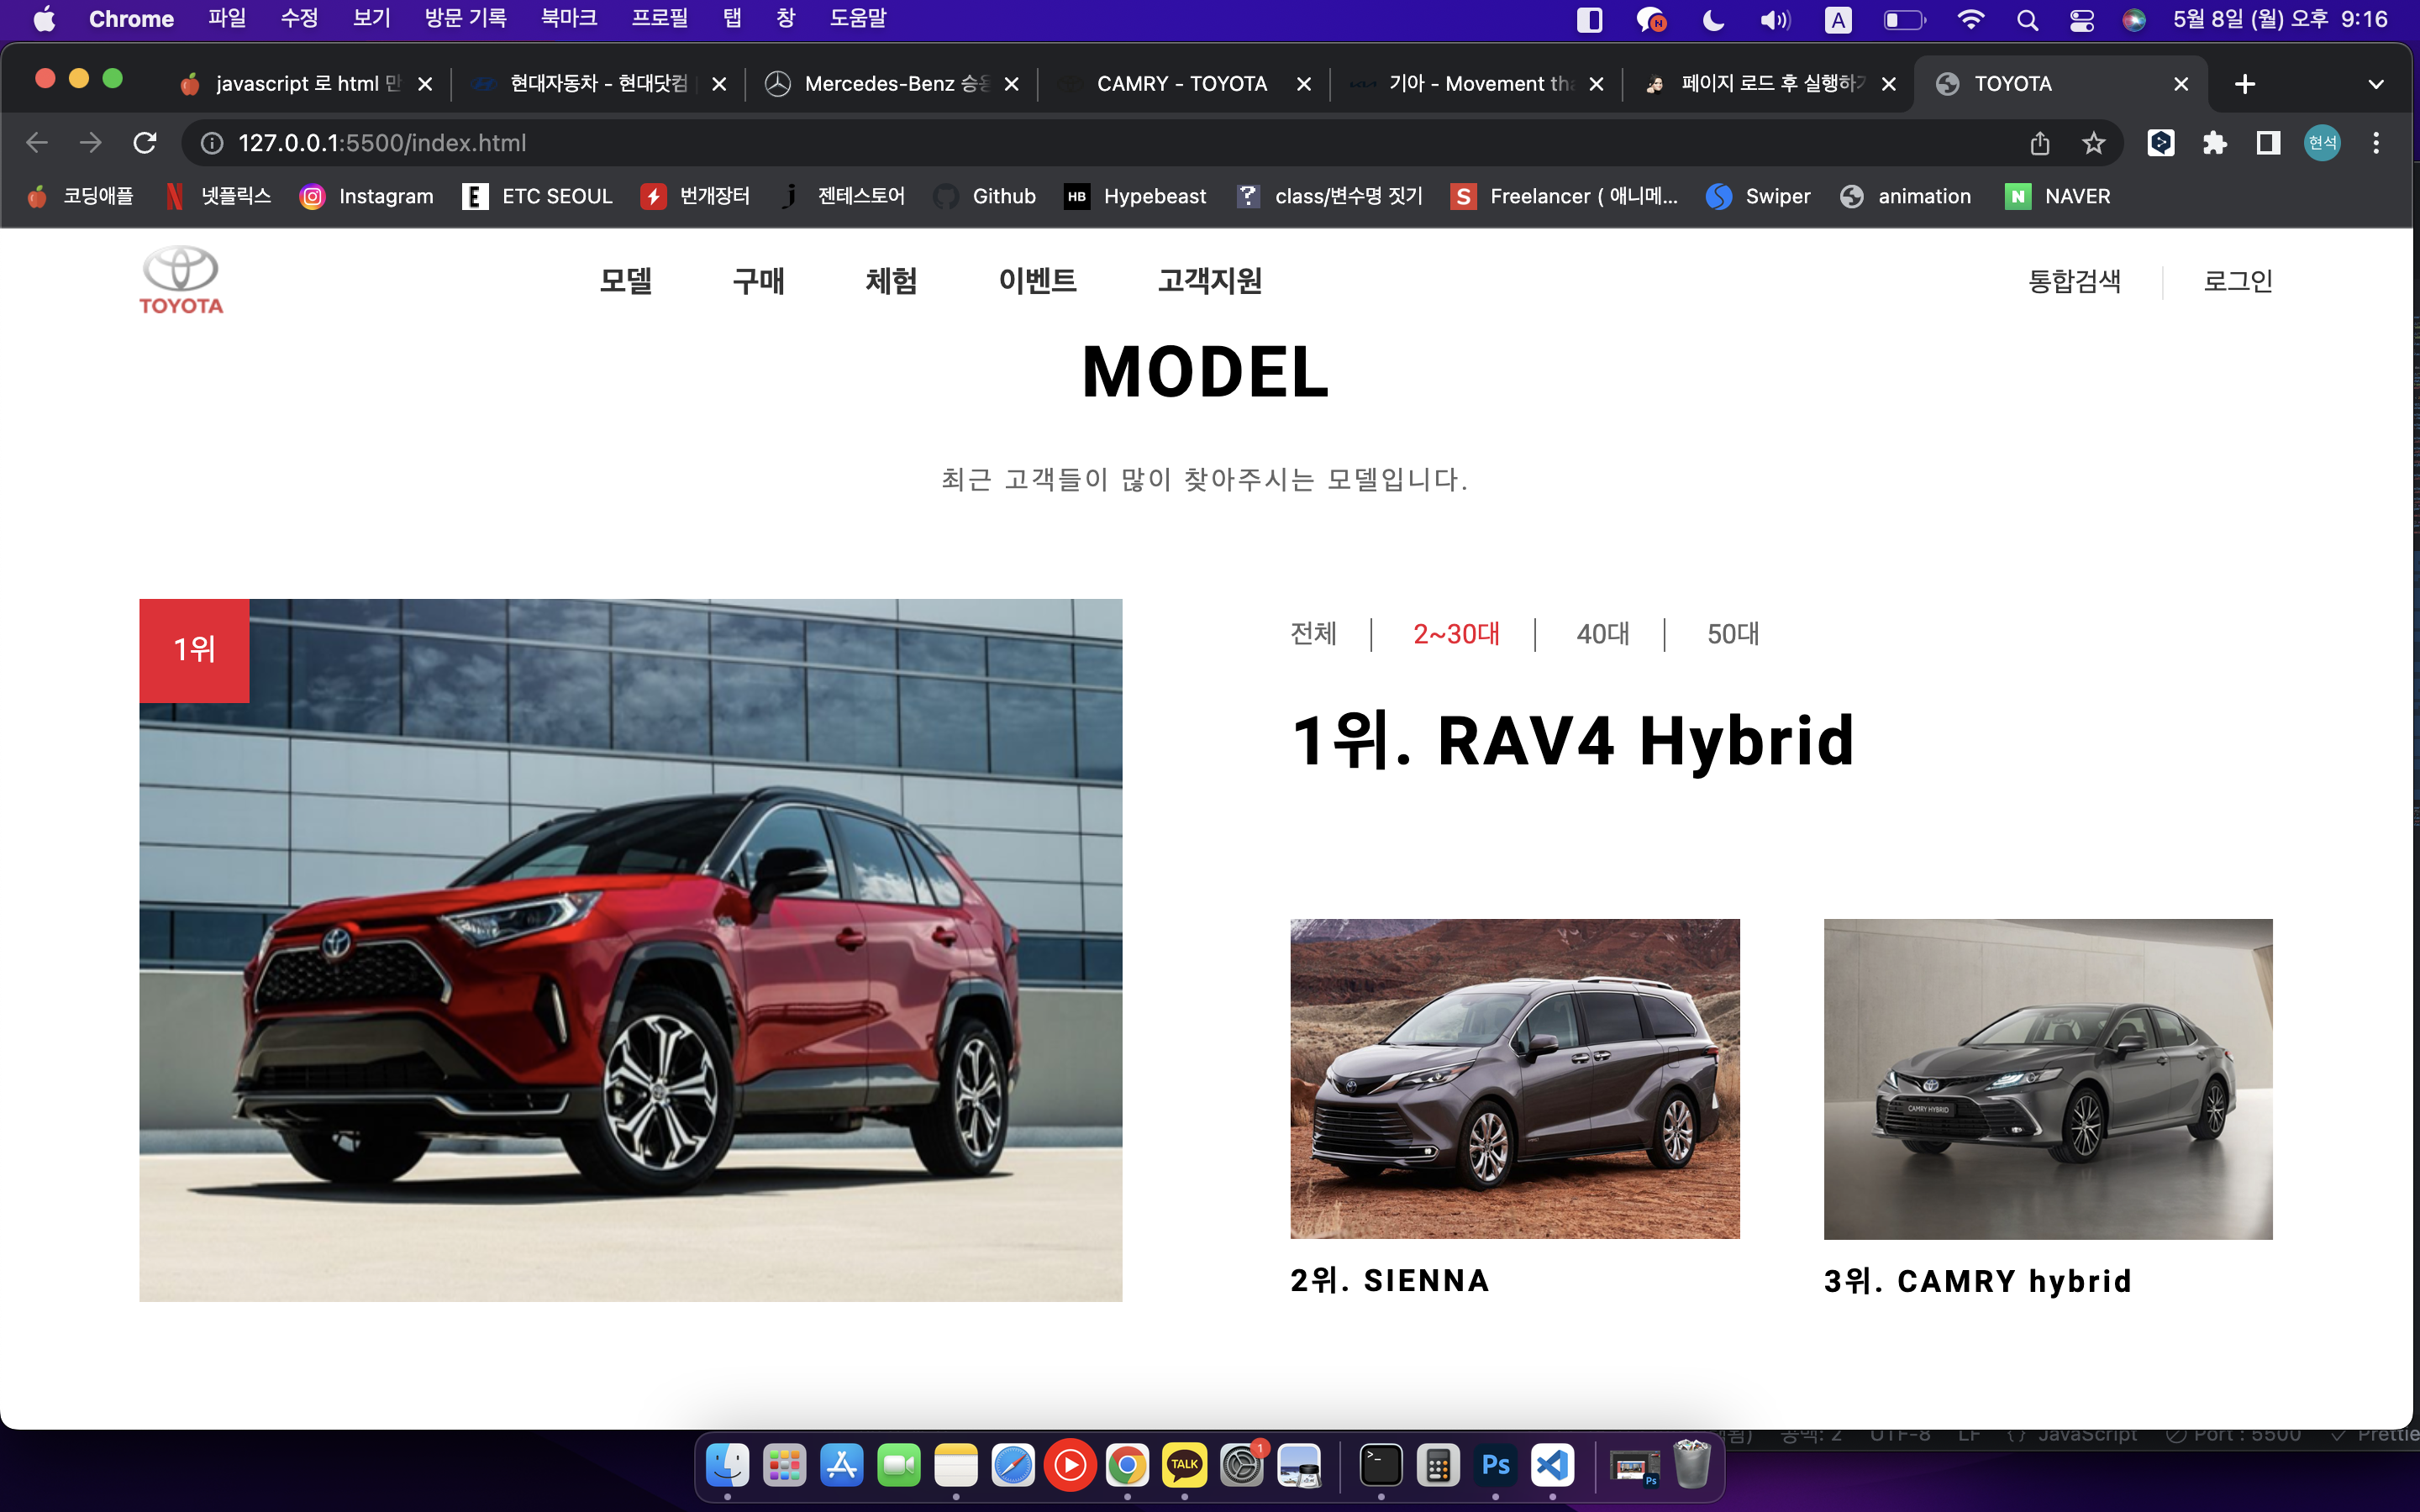
Task: Open the 체험 navigation menu
Action: tap(891, 281)
